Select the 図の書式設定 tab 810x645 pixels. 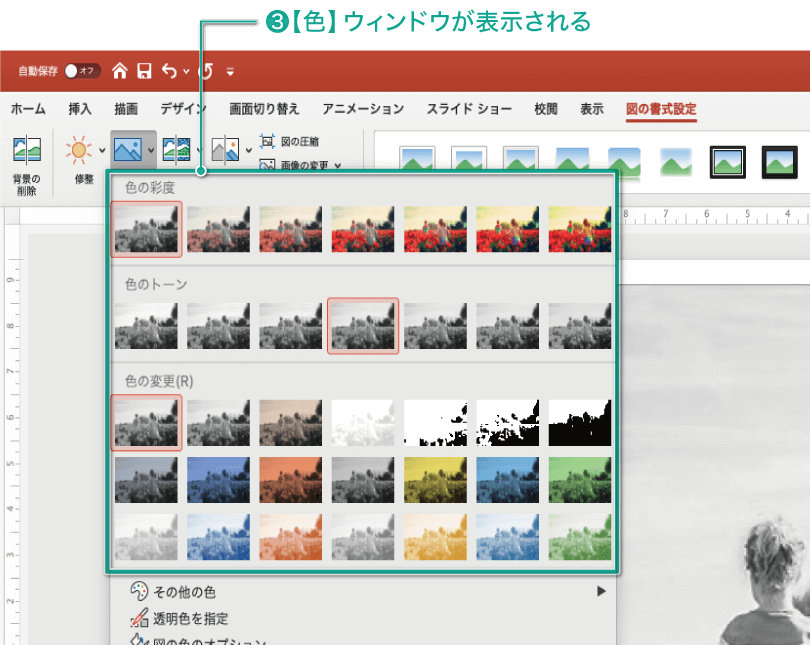tap(661, 109)
